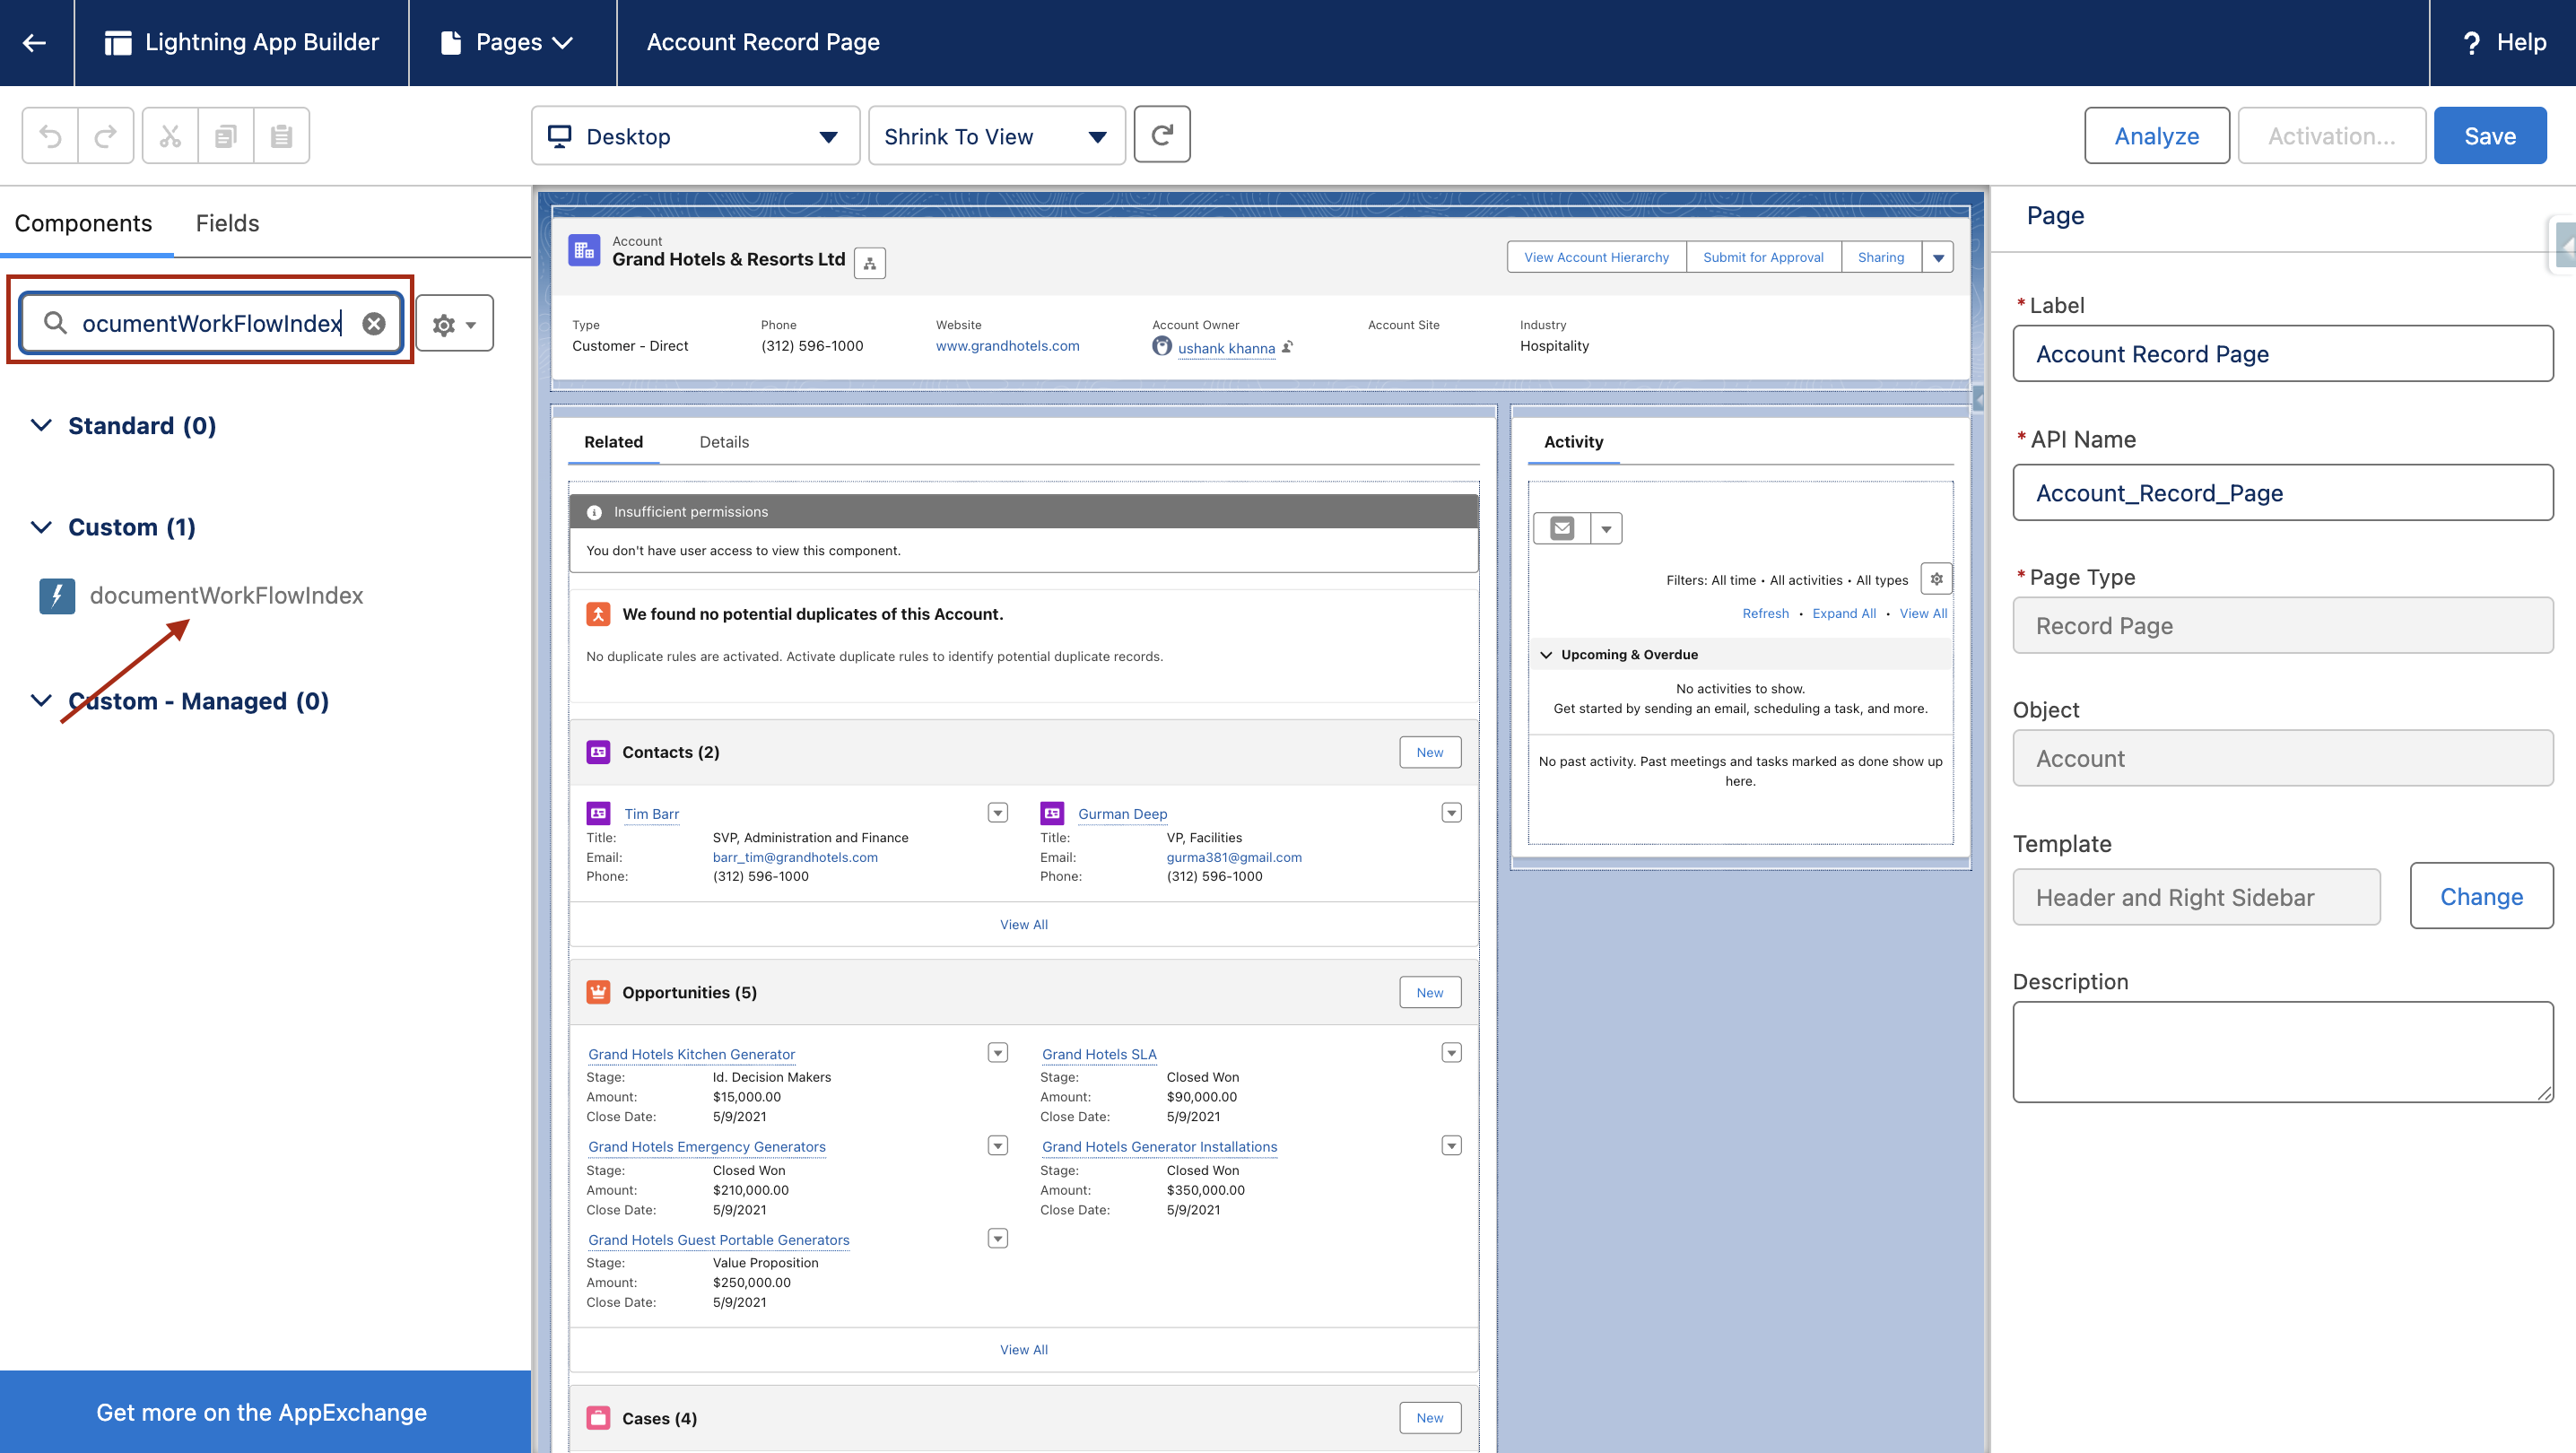Click the redo icon in toolbar
Screen dimensions: 2576x1453
pos(106,135)
